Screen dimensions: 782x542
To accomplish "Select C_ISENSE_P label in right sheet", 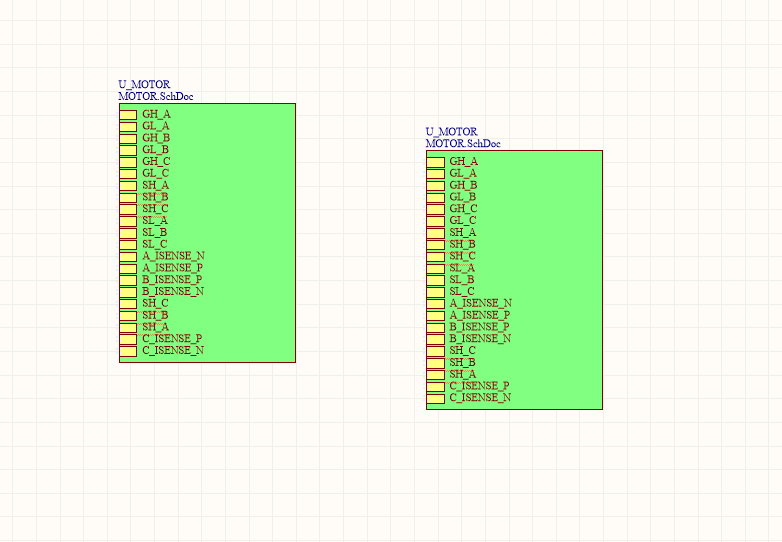I will point(479,386).
